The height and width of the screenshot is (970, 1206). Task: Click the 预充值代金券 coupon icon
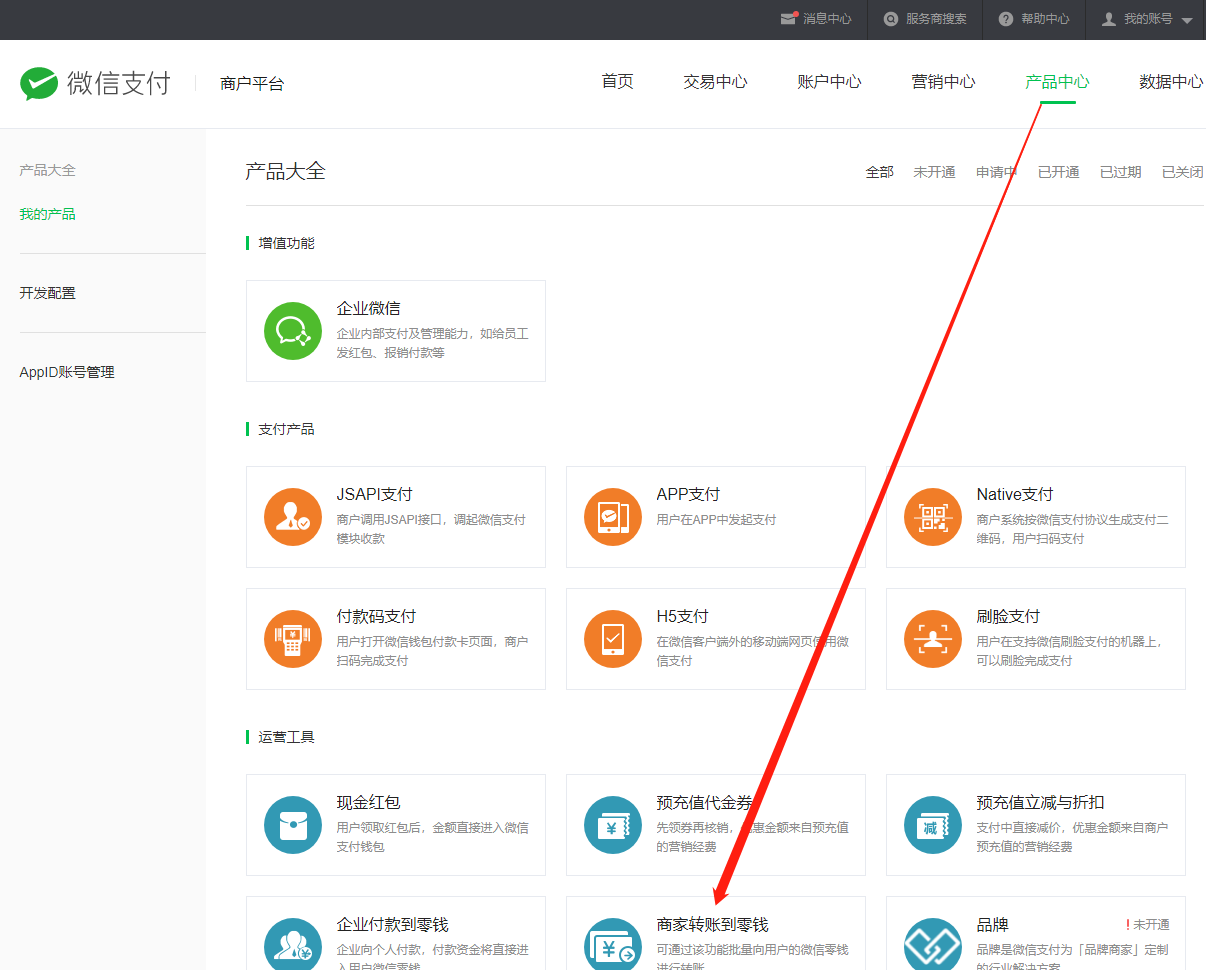point(613,825)
